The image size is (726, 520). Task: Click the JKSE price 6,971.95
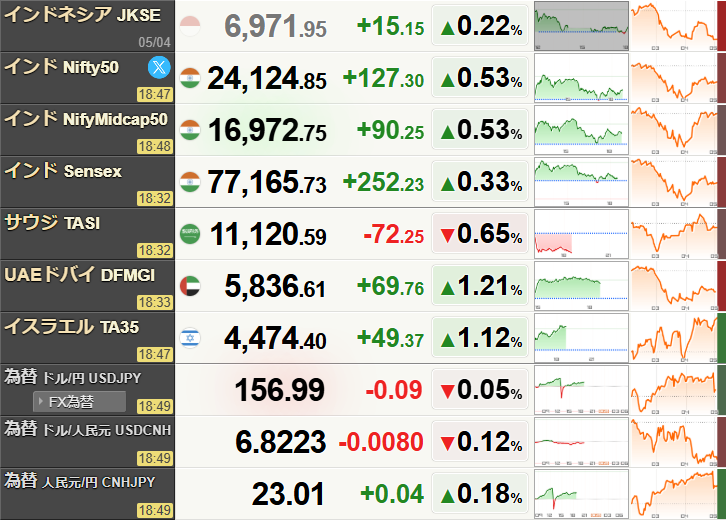275,26
